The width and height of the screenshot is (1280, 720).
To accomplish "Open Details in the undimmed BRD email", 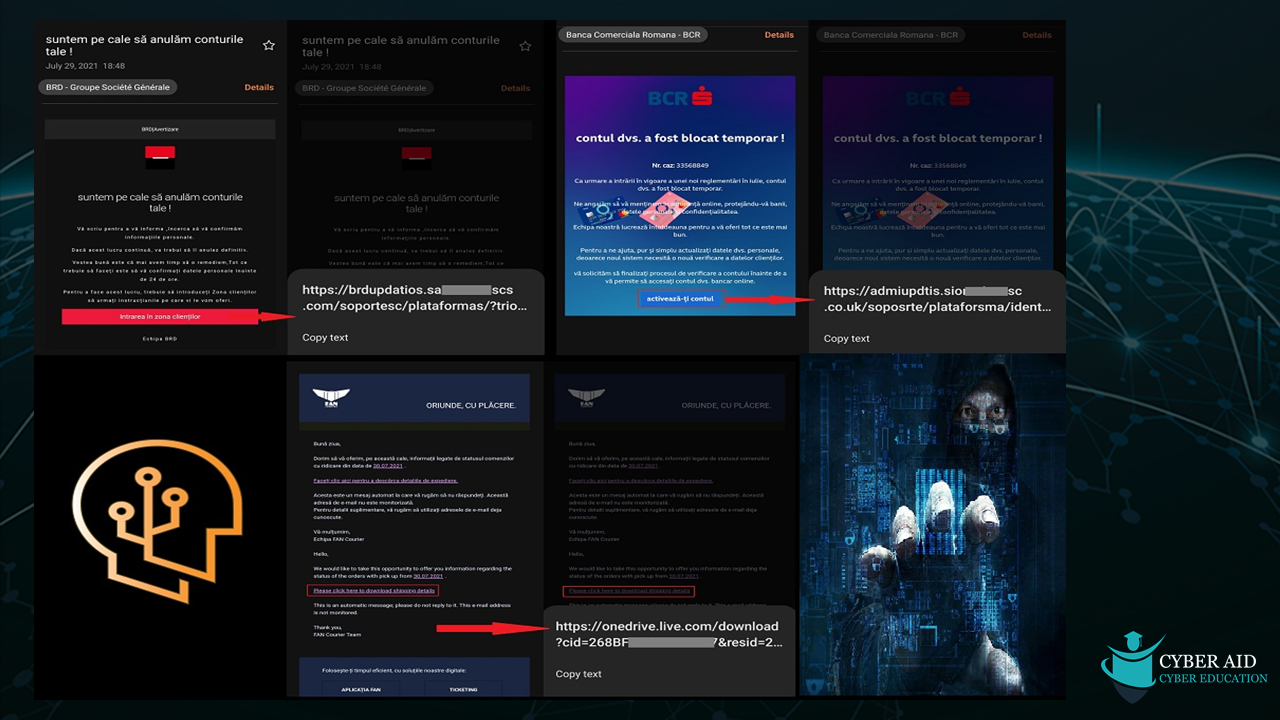I will point(259,88).
